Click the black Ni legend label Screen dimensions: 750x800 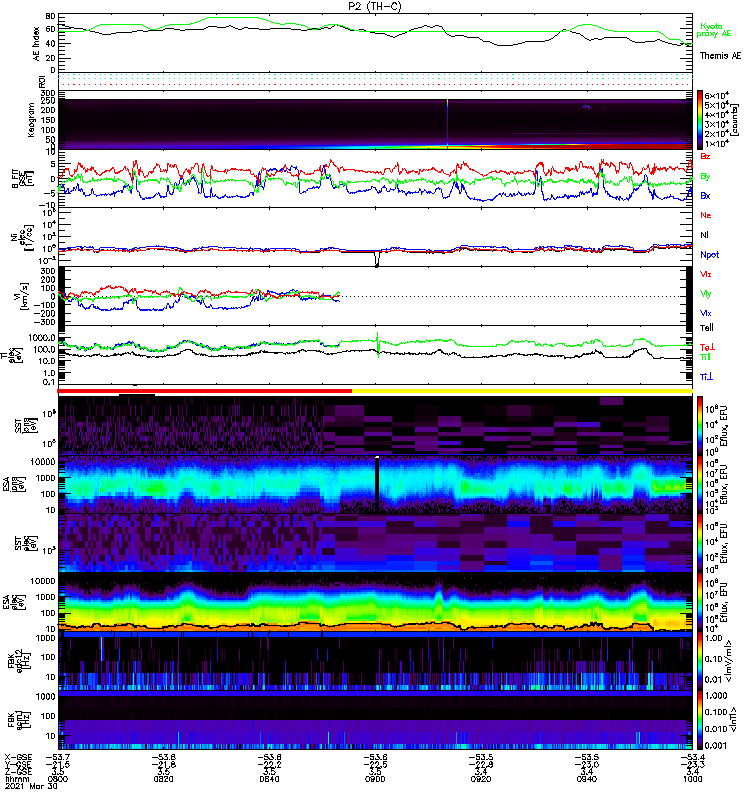pos(704,235)
